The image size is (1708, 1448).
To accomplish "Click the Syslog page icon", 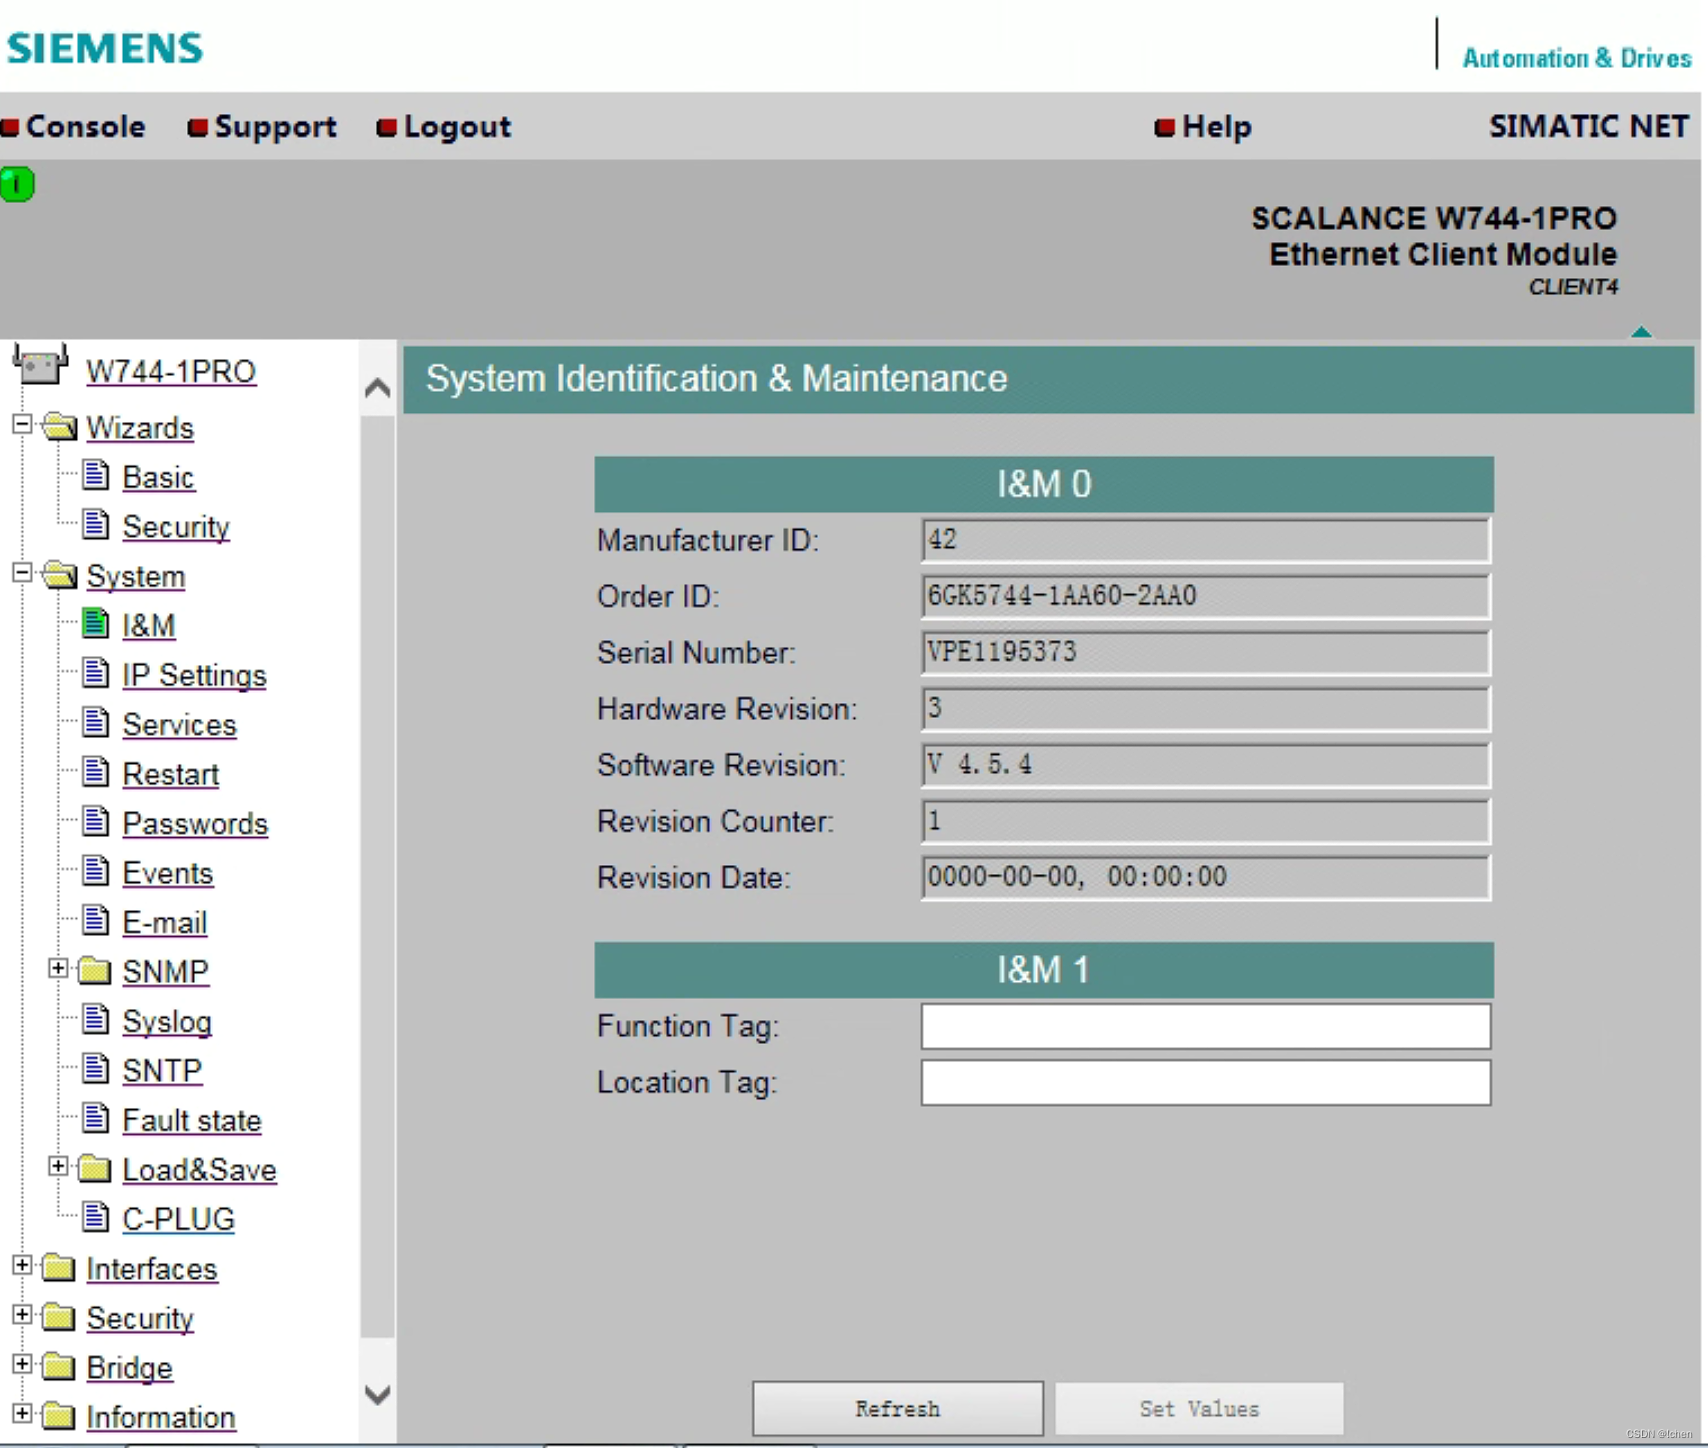I will click(96, 1019).
